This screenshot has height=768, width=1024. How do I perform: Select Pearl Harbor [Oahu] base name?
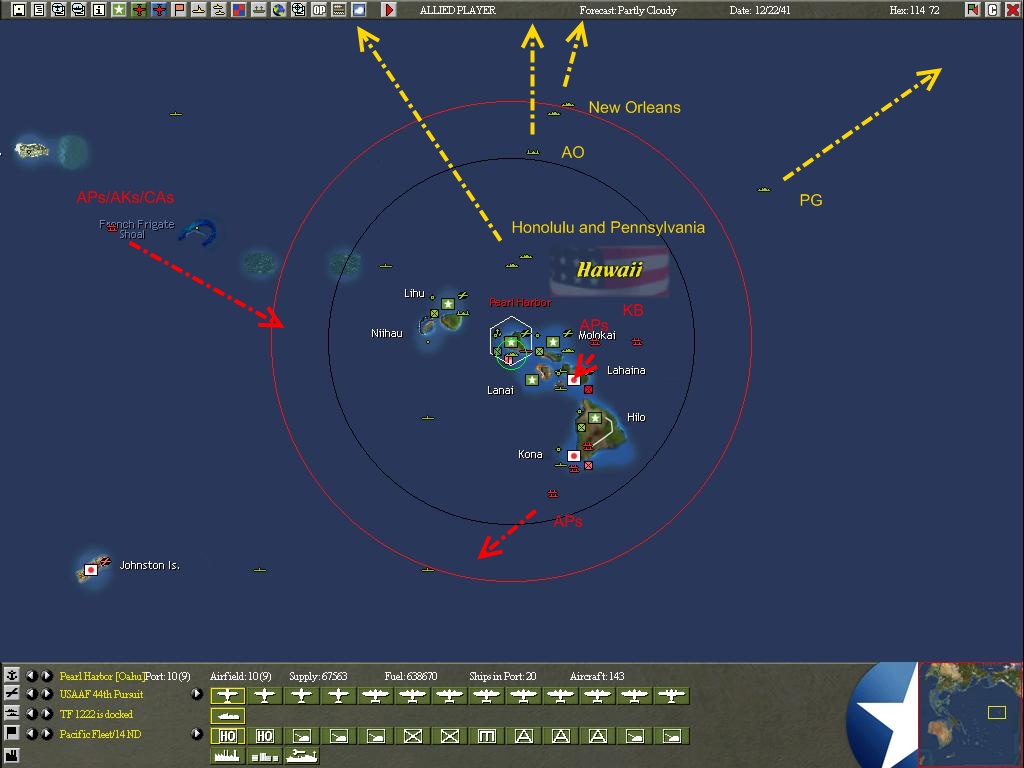pyautogui.click(x=102, y=676)
